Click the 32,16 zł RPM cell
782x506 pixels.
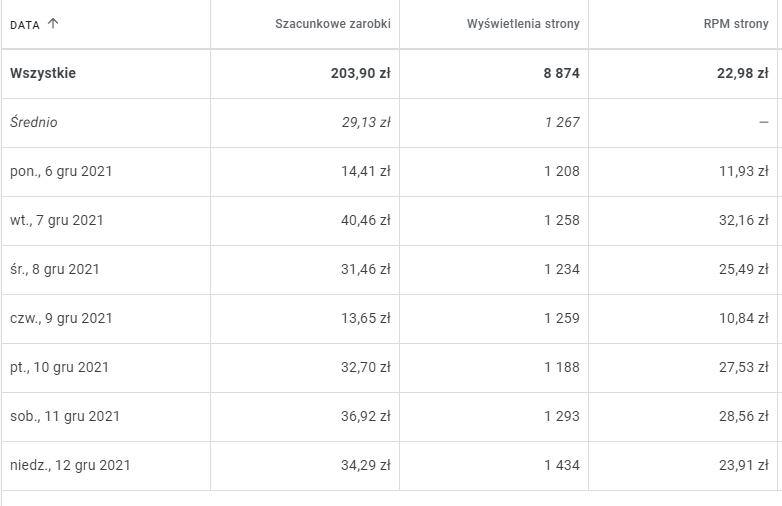[743, 220]
